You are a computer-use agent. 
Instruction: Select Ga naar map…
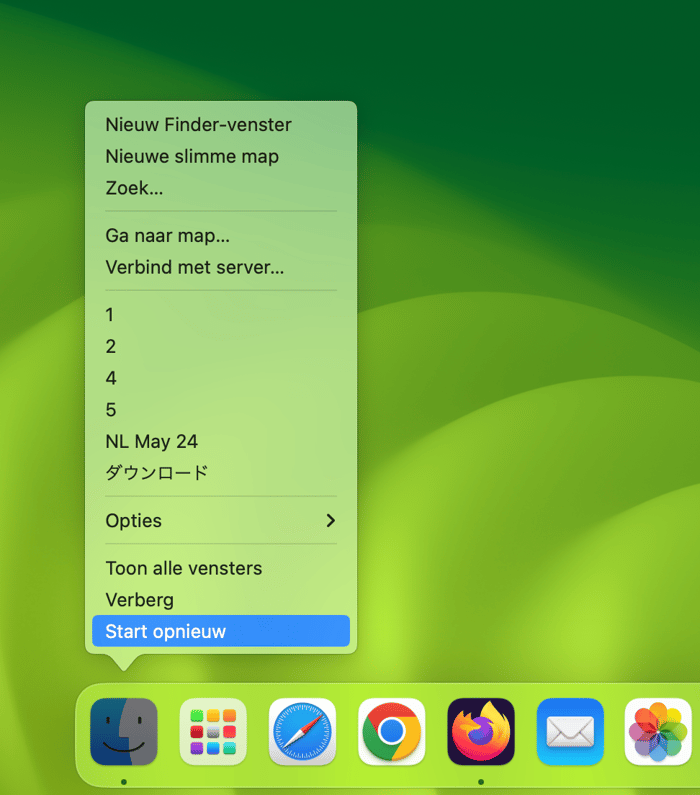pyautogui.click(x=221, y=235)
